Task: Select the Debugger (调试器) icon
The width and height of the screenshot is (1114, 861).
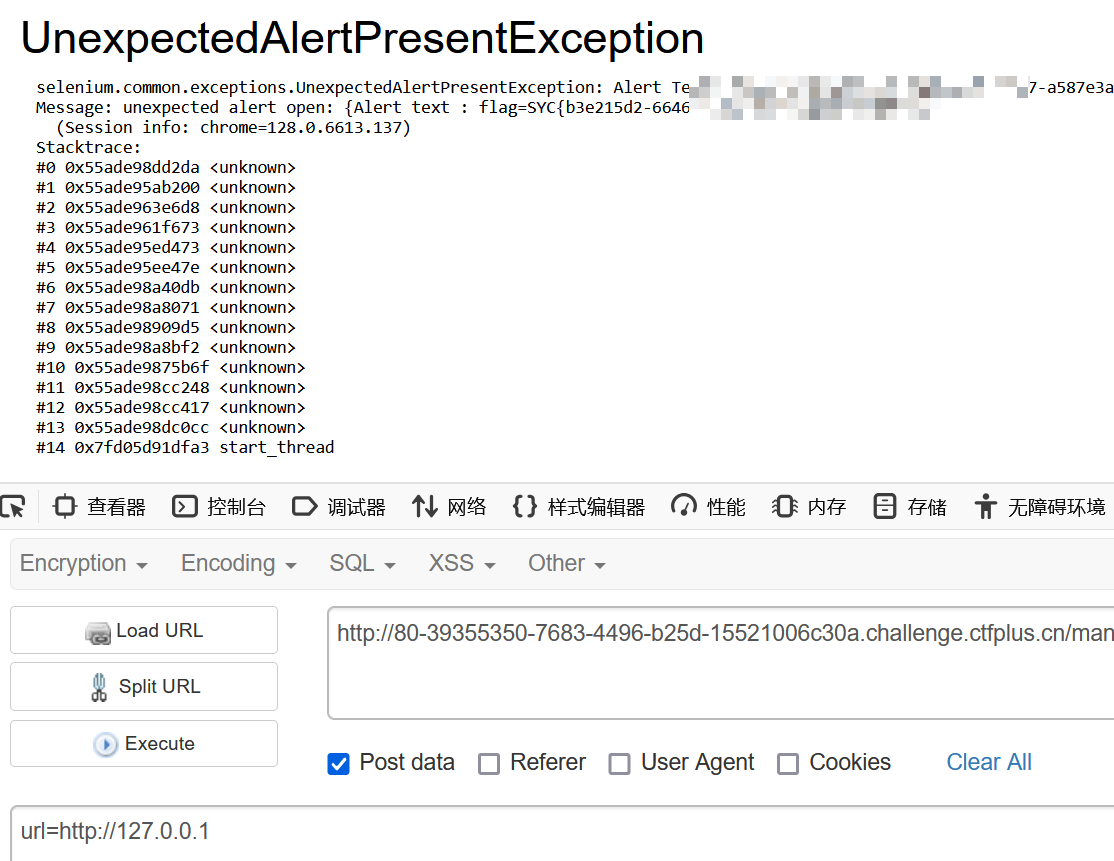Action: pos(305,507)
